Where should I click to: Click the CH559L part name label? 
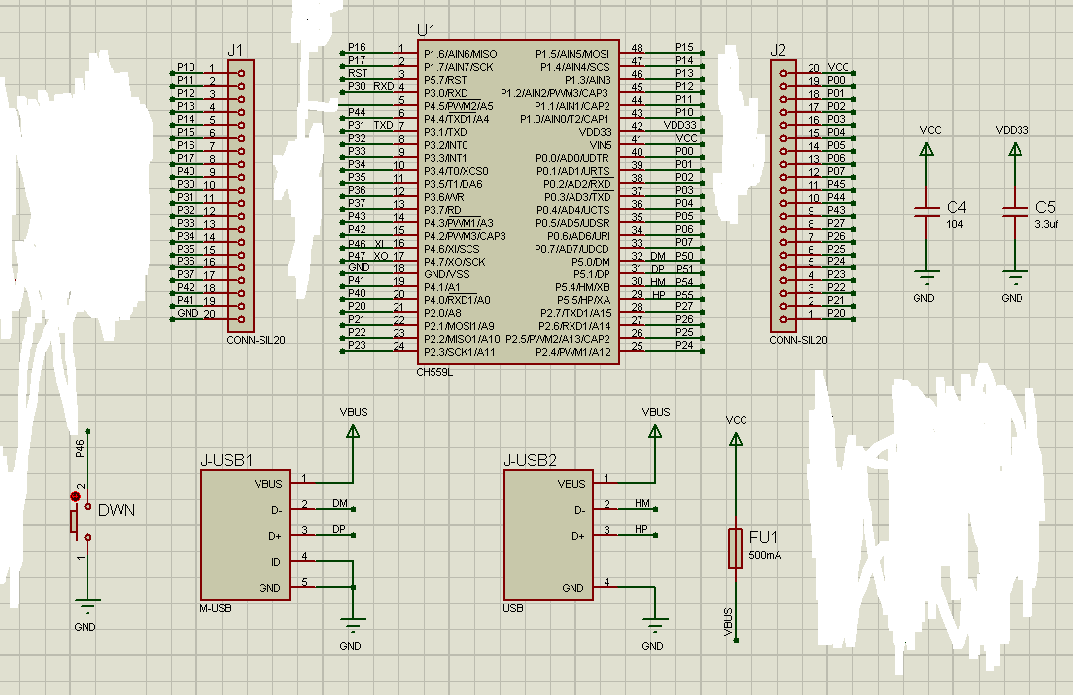pyautogui.click(x=434, y=372)
